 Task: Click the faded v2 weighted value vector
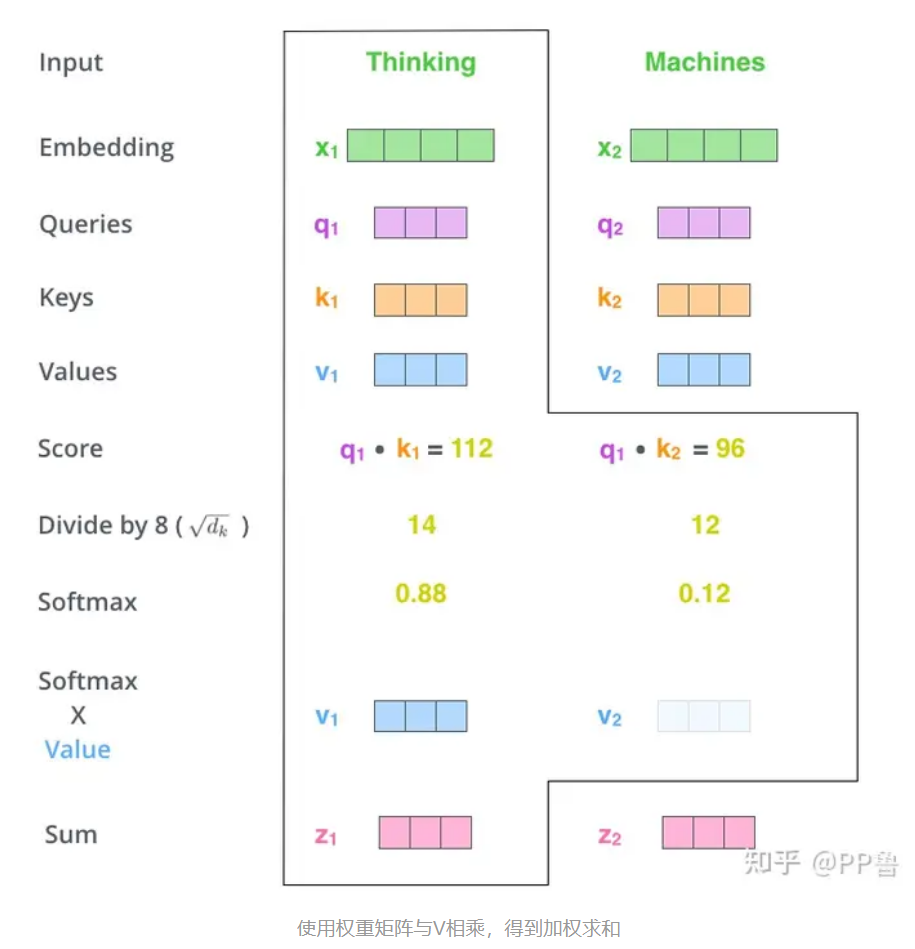point(704,716)
